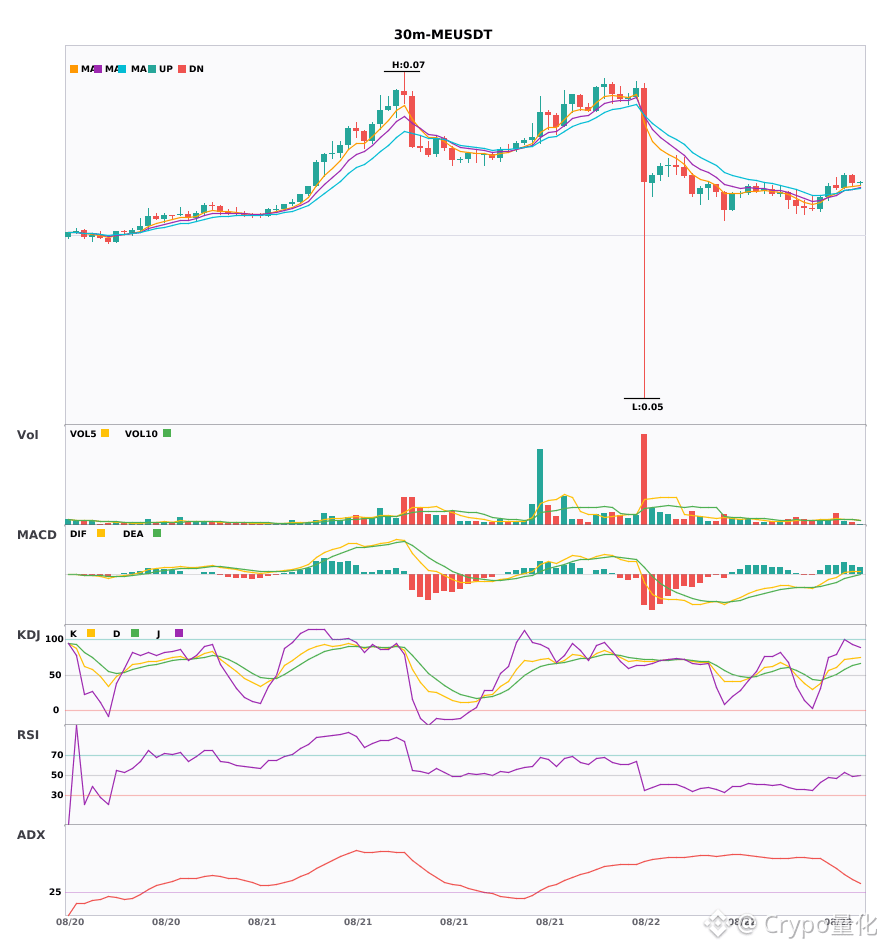Click the Vol panel label
Viewport: 885px width, 950px height.
27,435
